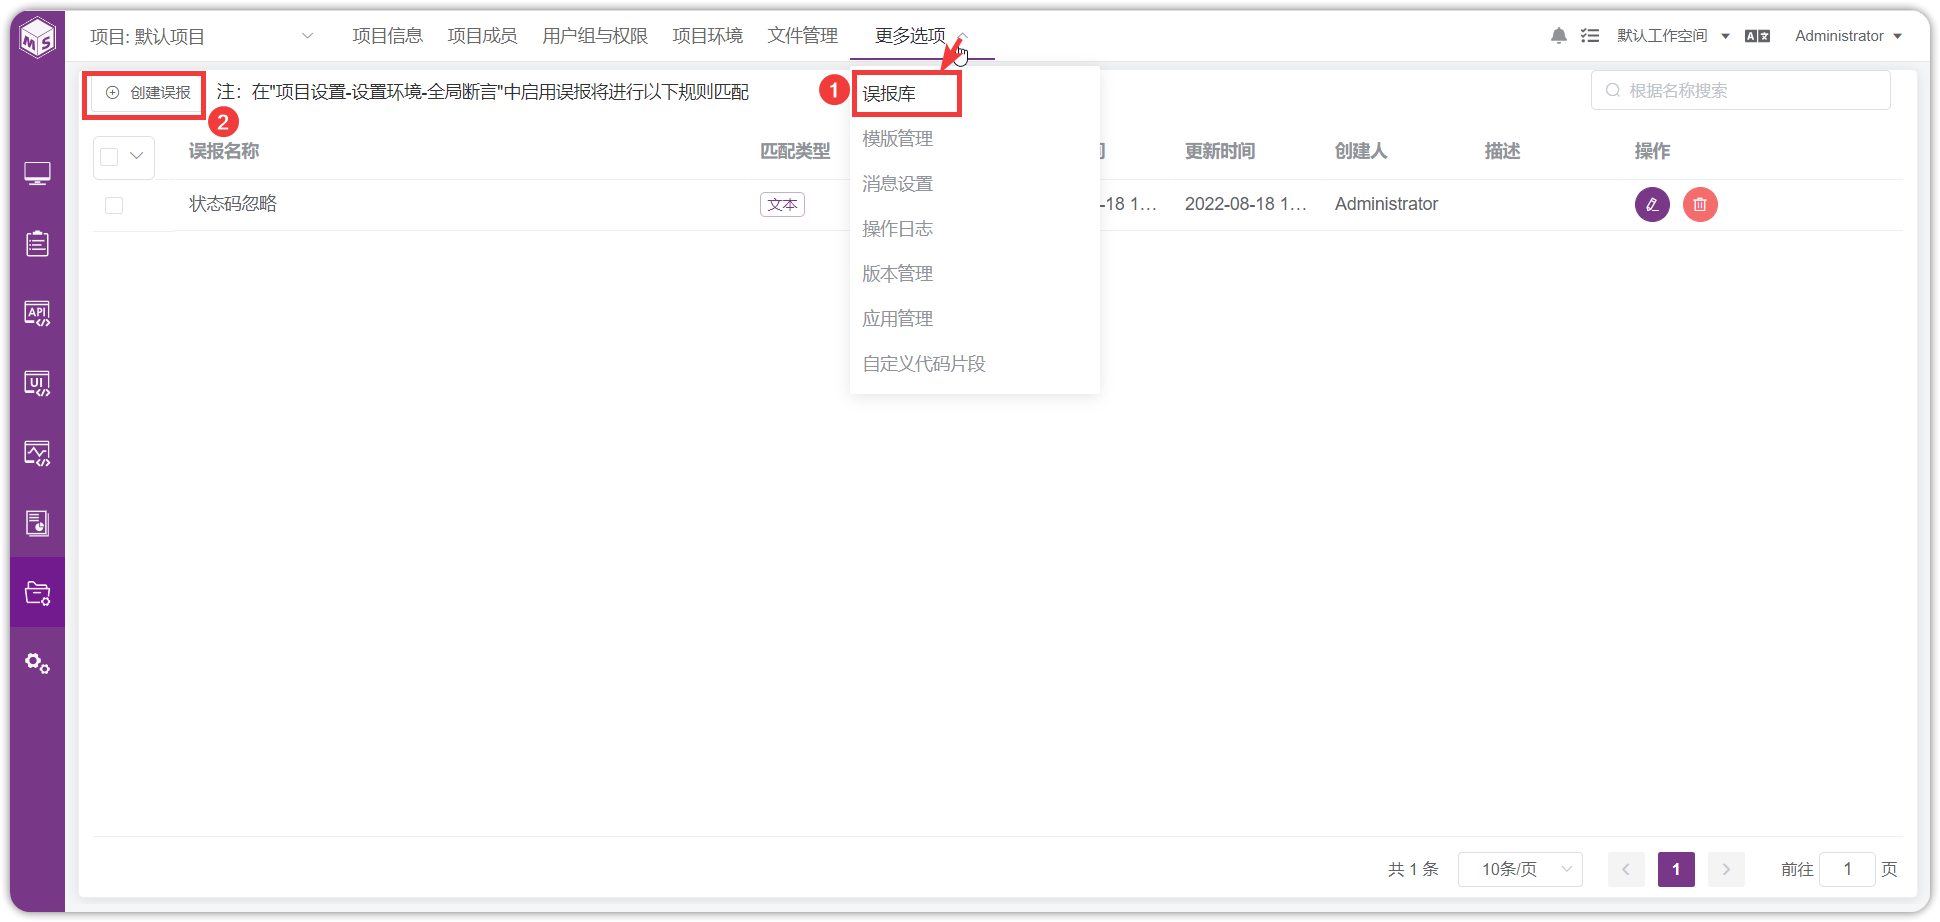
Task: Click the 共 1 条 total count text
Action: (1413, 869)
